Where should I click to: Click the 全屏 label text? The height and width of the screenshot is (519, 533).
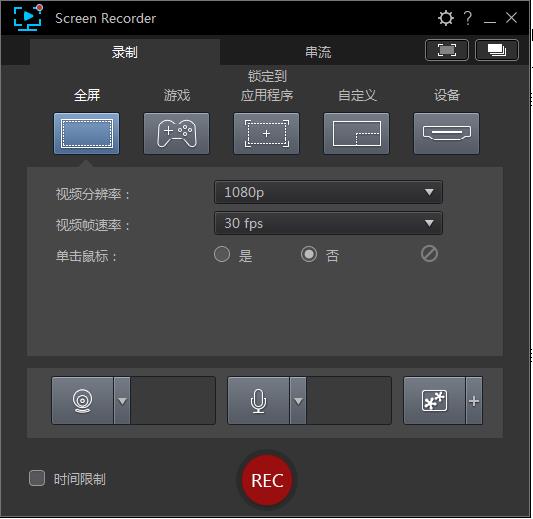point(87,95)
